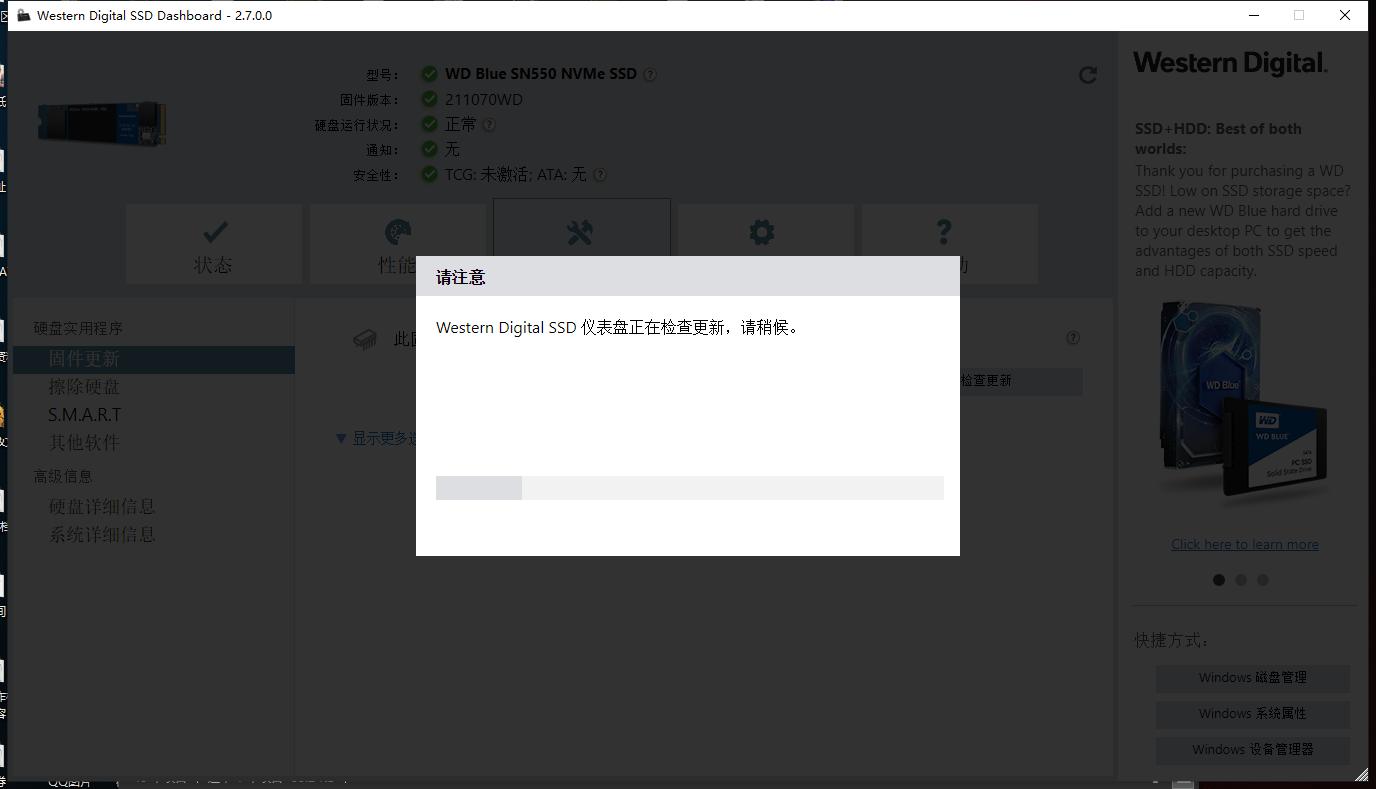
Task: Click the help icon above 检查更新
Action: click(x=1072, y=338)
